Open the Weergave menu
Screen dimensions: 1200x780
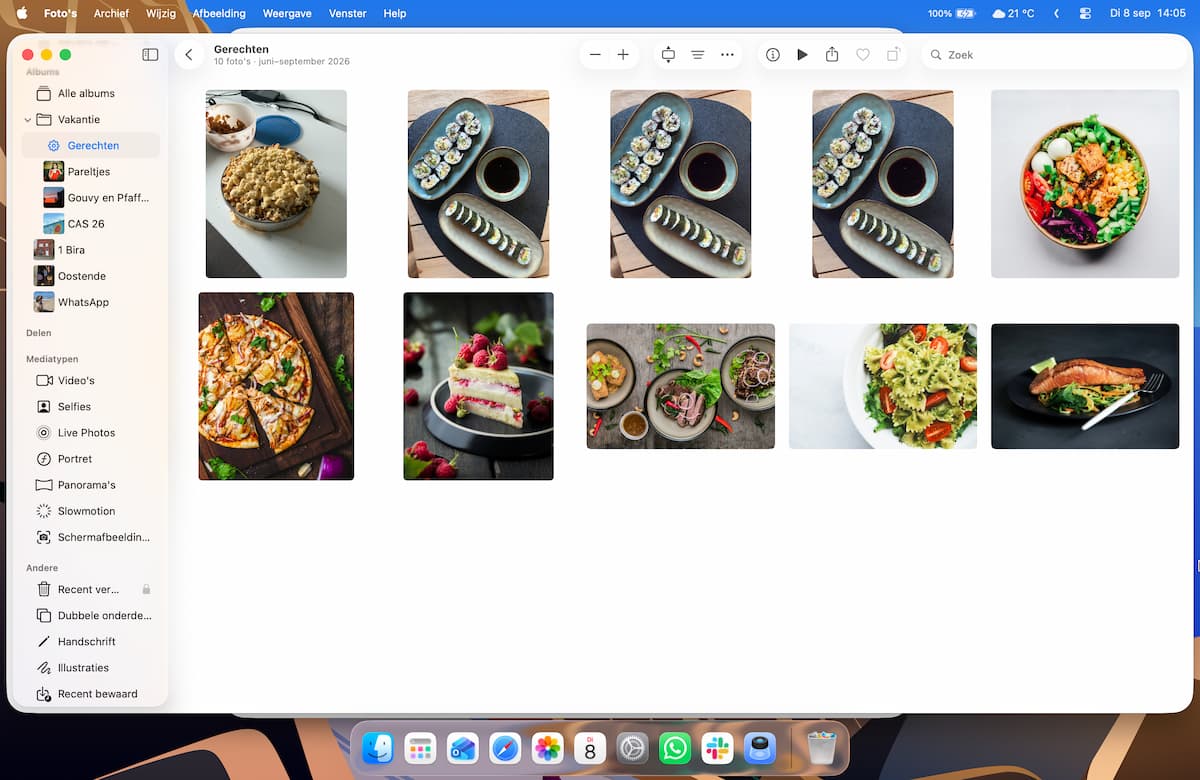point(287,14)
